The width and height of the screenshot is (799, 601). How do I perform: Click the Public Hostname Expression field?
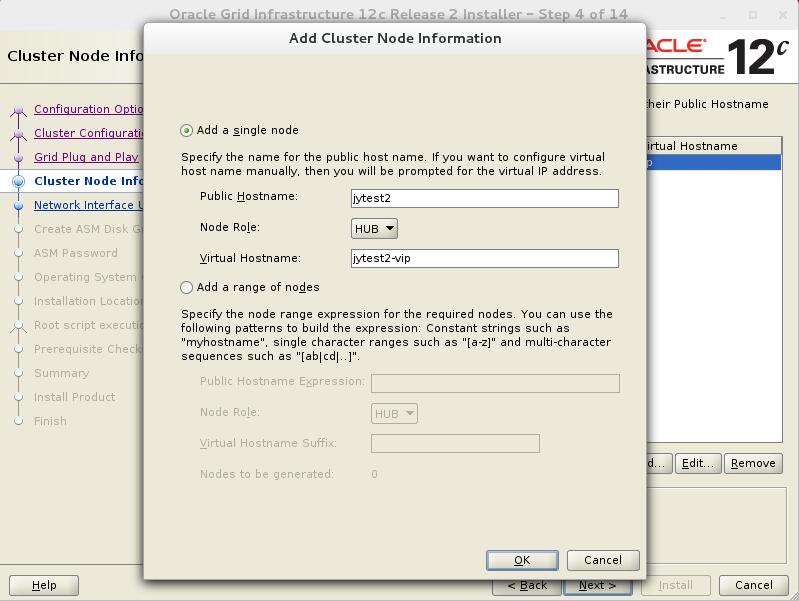495,383
